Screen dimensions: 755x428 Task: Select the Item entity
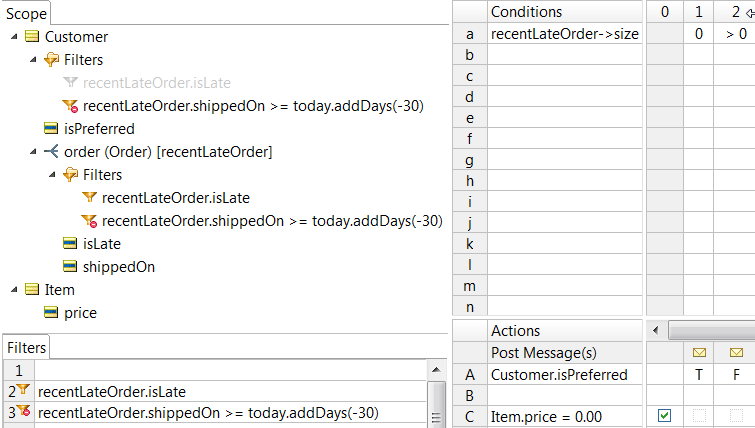pos(60,290)
